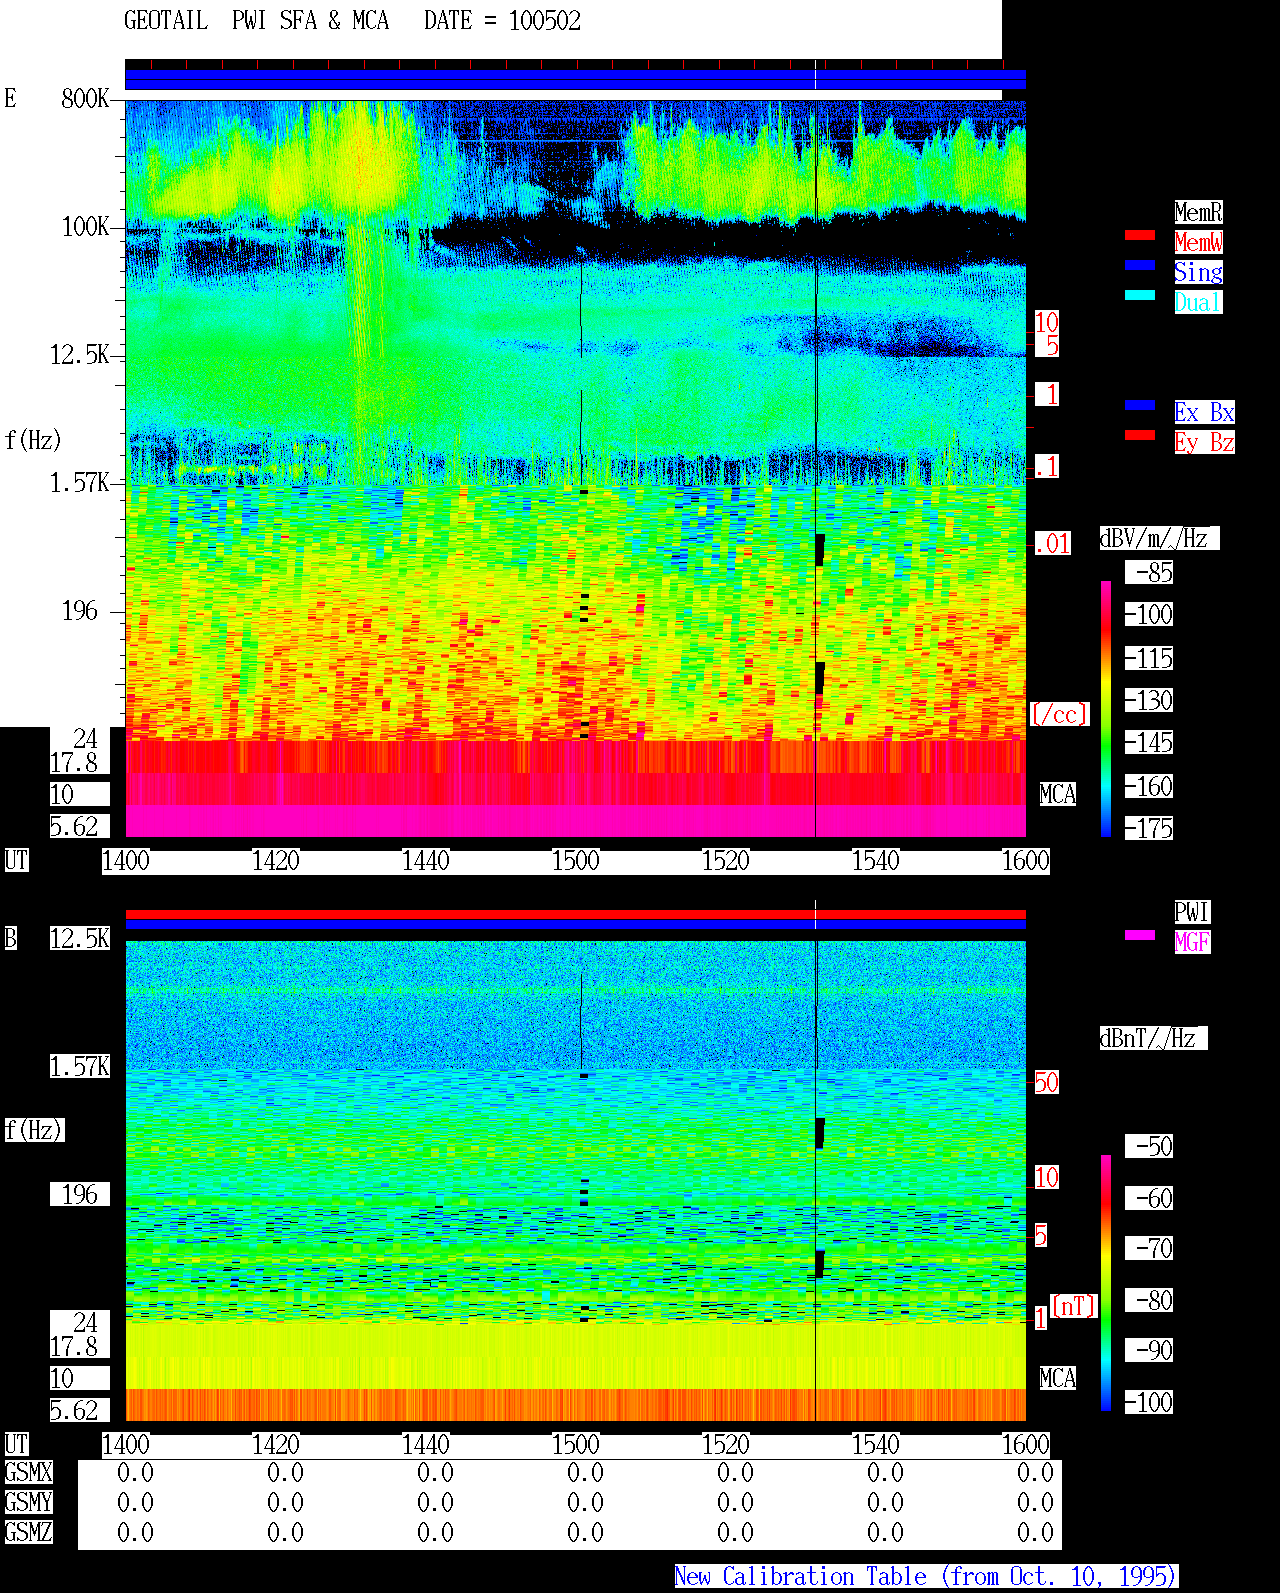The width and height of the screenshot is (1280, 1593).
Task: Click the red MemW legend color swatch
Action: coord(1140,235)
